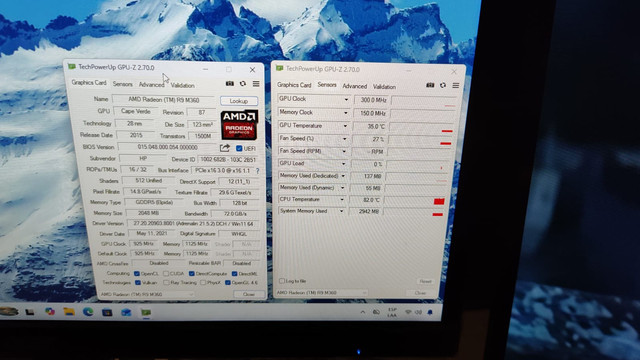
Task: Toggle the OpenGL 4.6 checkbox
Action: tap(228, 282)
